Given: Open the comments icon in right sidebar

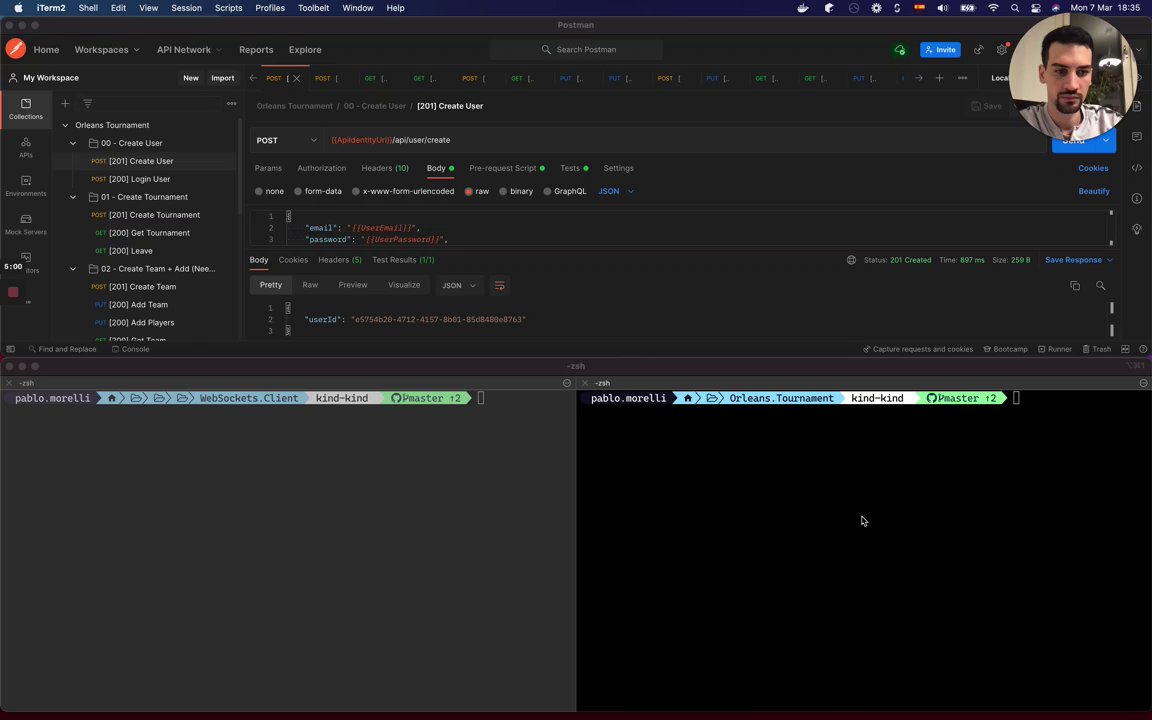Looking at the screenshot, I should point(1137,137).
